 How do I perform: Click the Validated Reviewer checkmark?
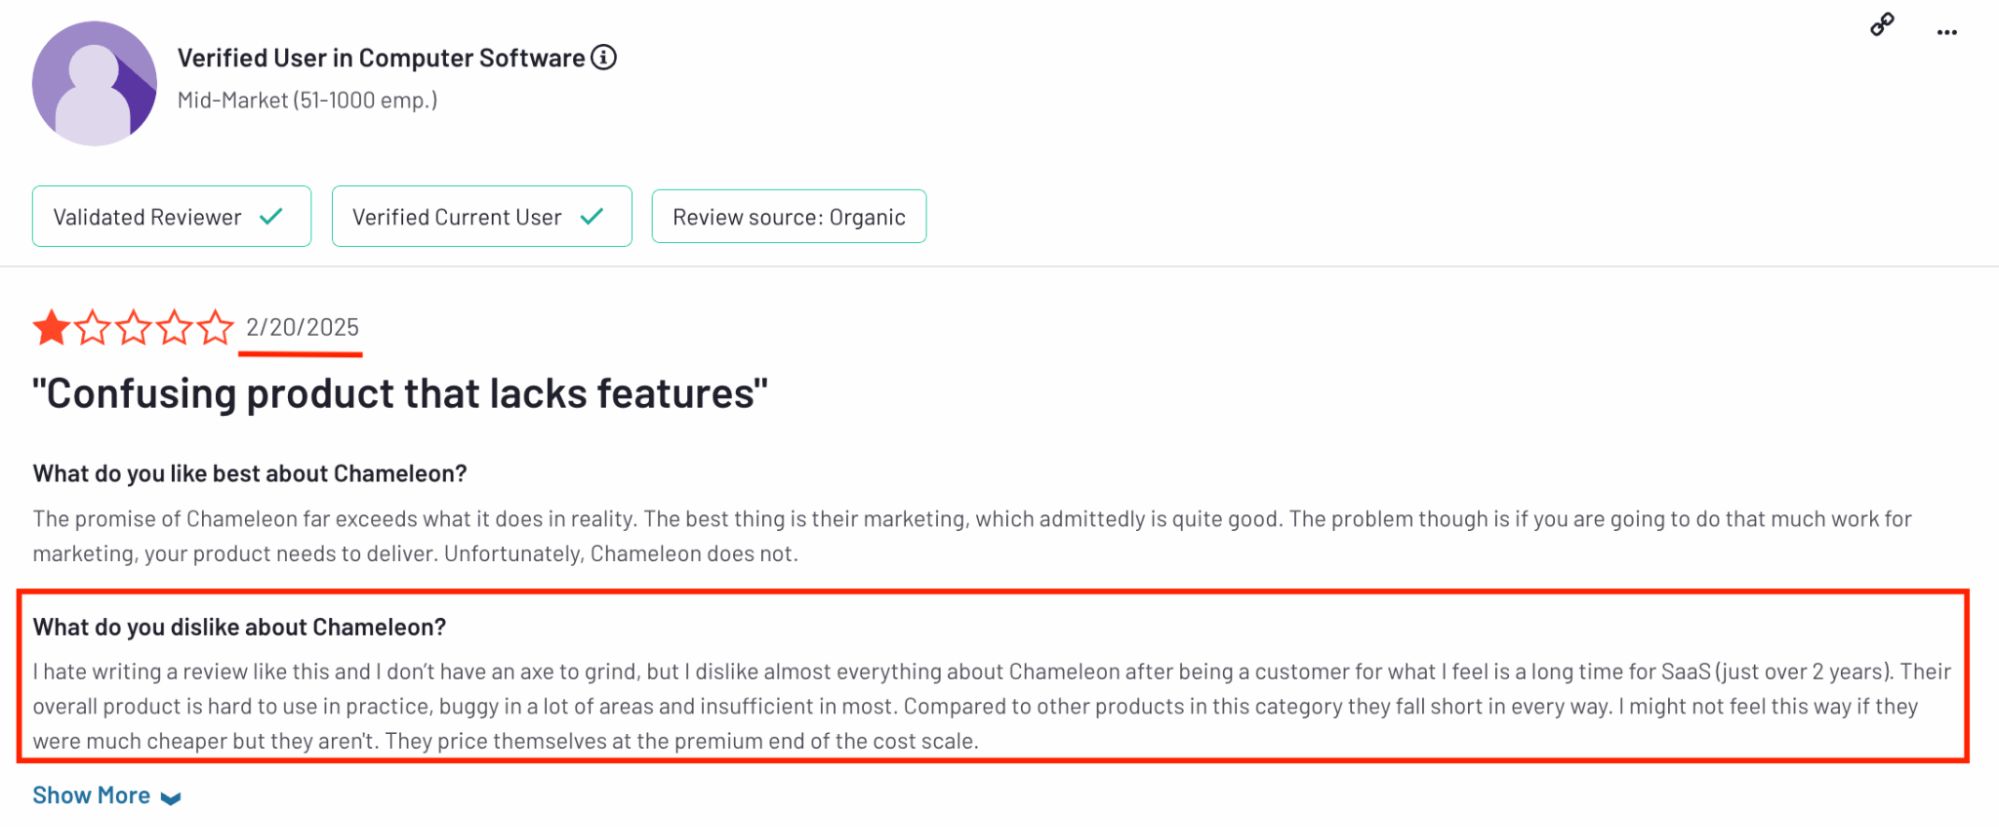pos(271,216)
